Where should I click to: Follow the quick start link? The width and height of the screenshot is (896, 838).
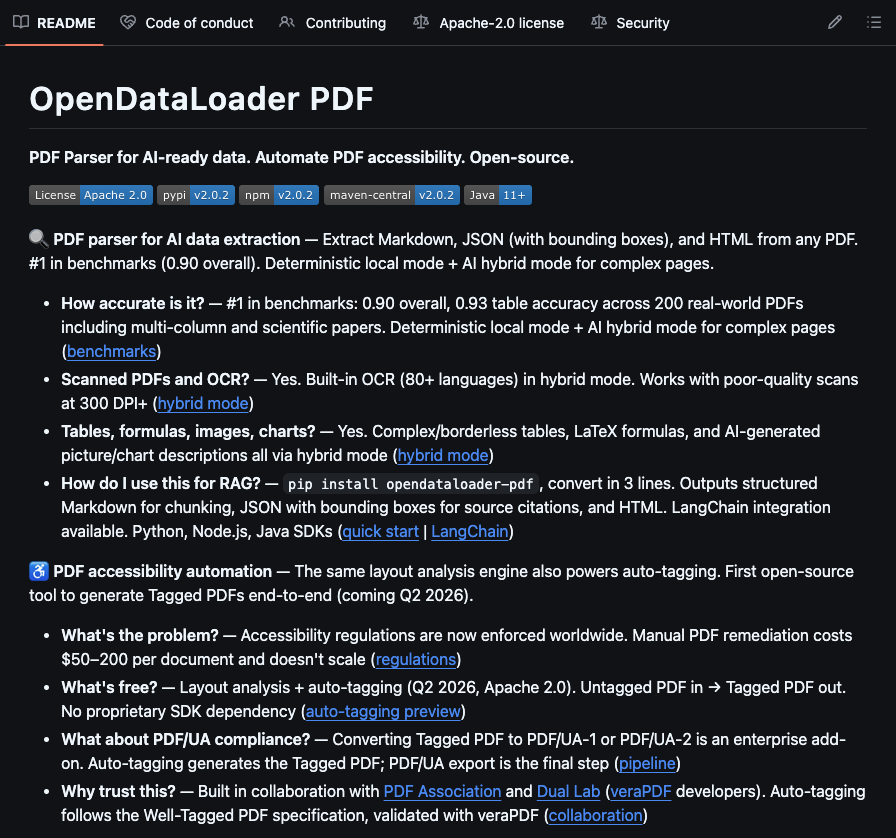pos(381,532)
